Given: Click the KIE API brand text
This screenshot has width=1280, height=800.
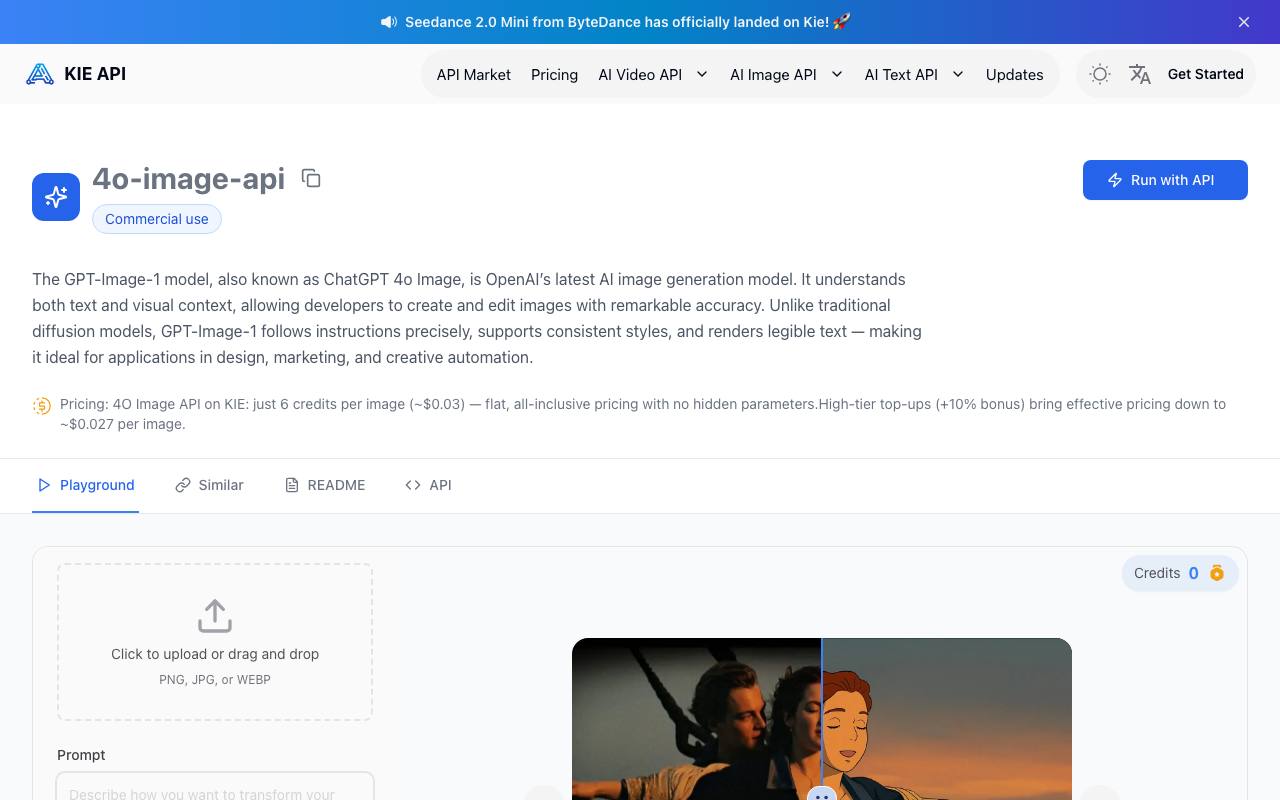Looking at the screenshot, I should point(95,74).
